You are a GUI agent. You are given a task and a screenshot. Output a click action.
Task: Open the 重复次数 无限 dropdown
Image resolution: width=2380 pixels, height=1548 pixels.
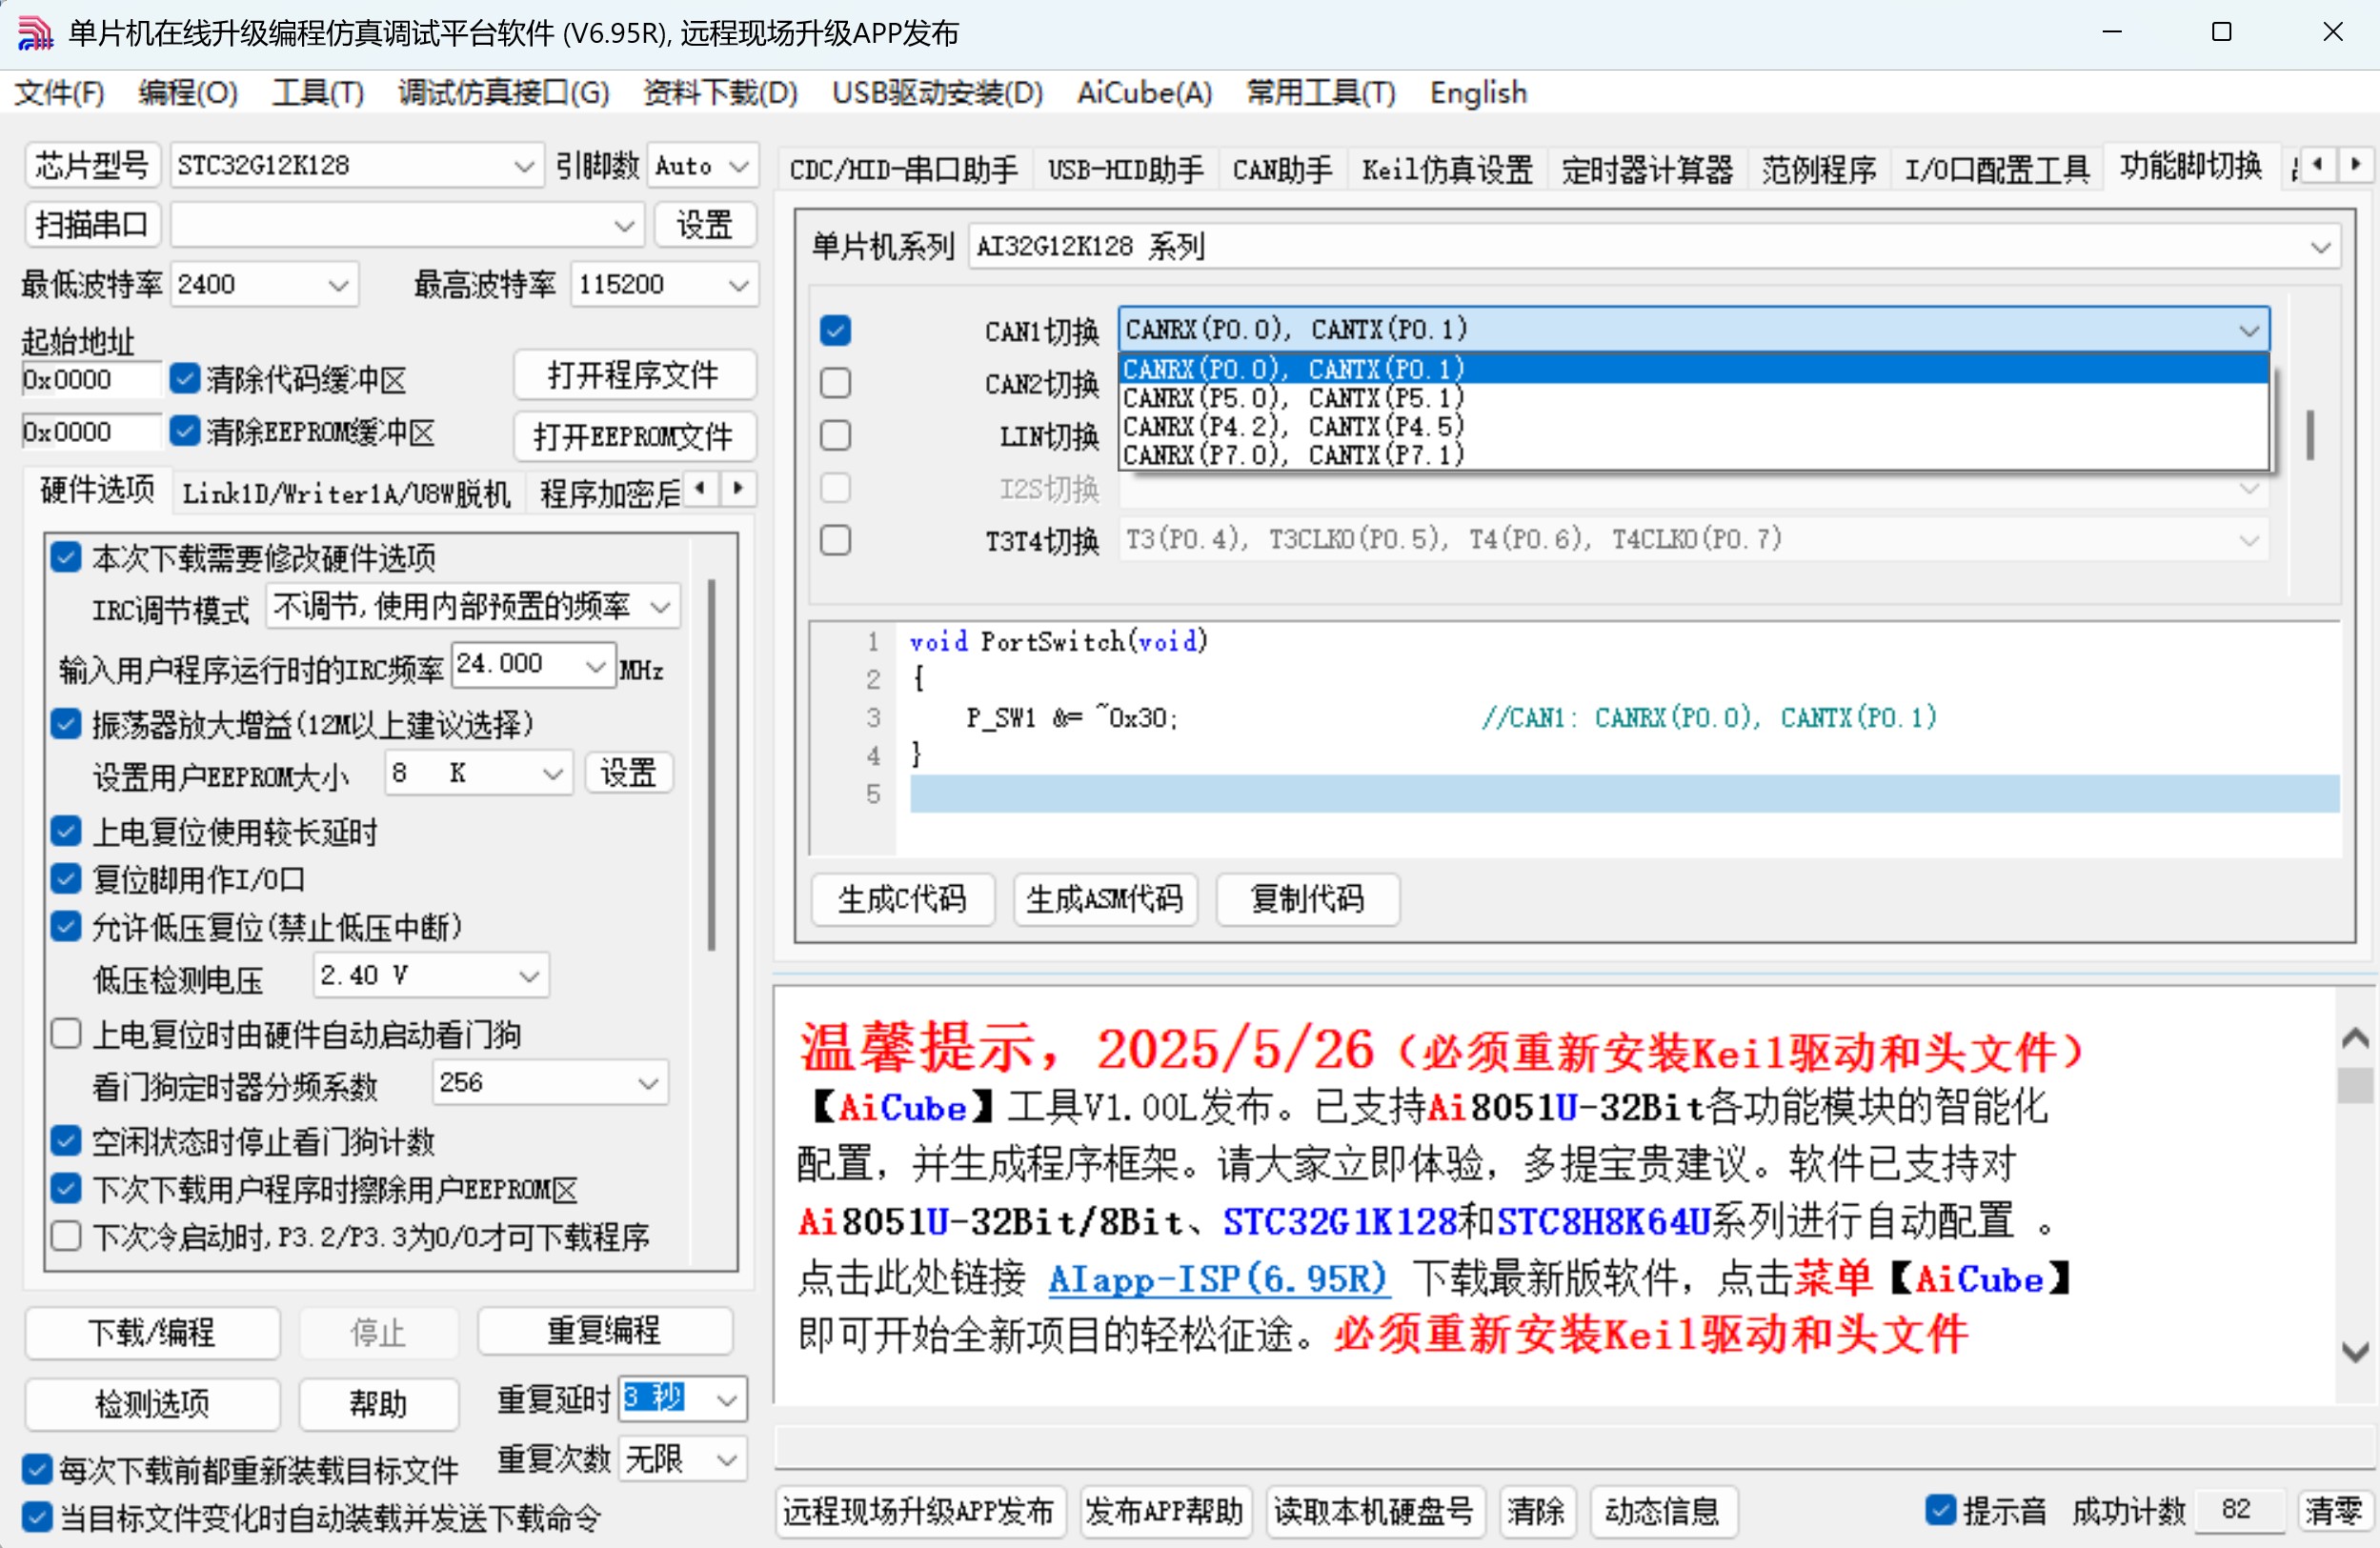(683, 1459)
